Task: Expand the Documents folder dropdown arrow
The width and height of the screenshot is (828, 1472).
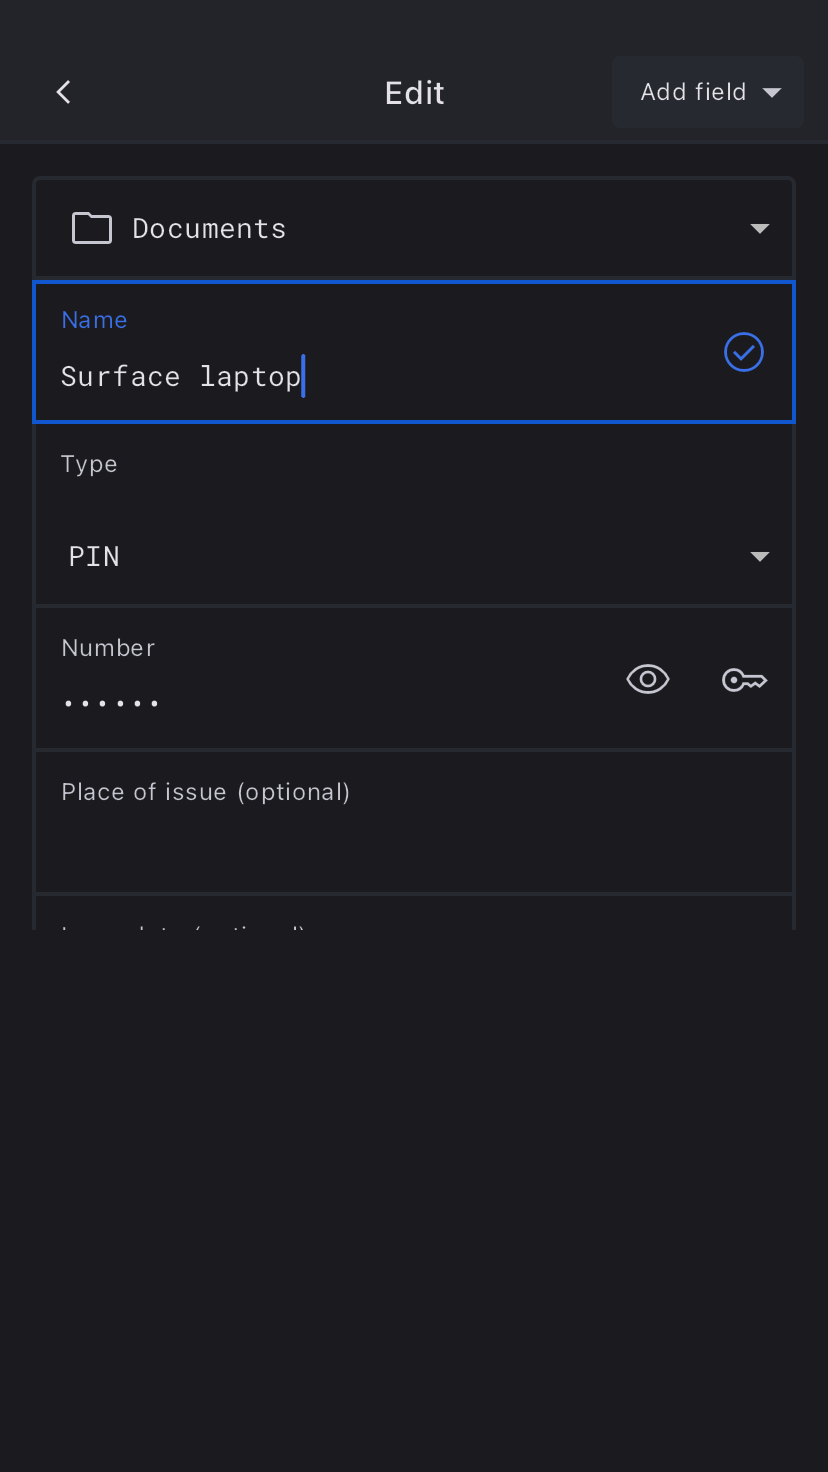Action: click(760, 229)
